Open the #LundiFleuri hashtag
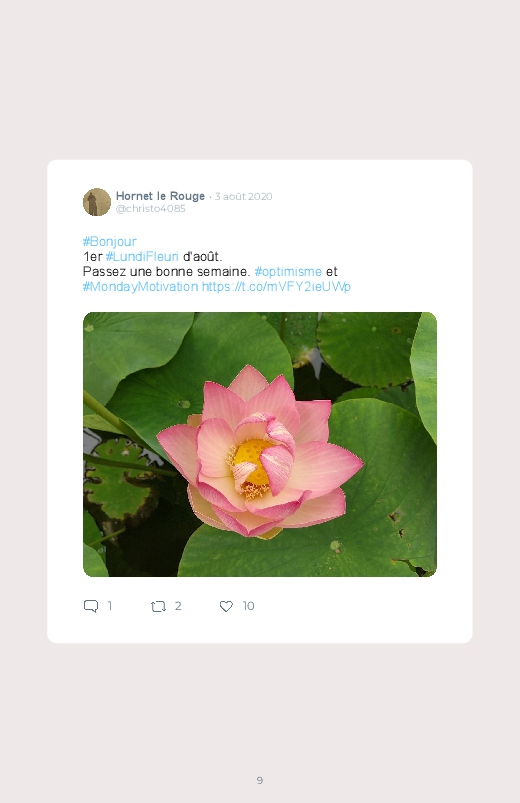 pyautogui.click(x=142, y=256)
